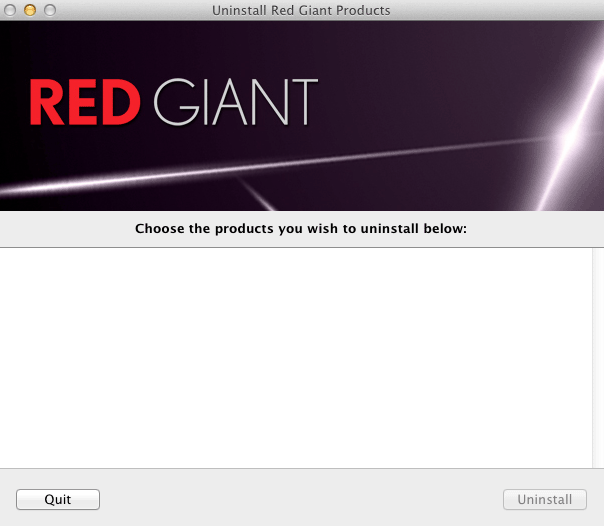Minimize the Uninstall Red Giant Products window
The width and height of the screenshot is (604, 526).
(x=30, y=10)
